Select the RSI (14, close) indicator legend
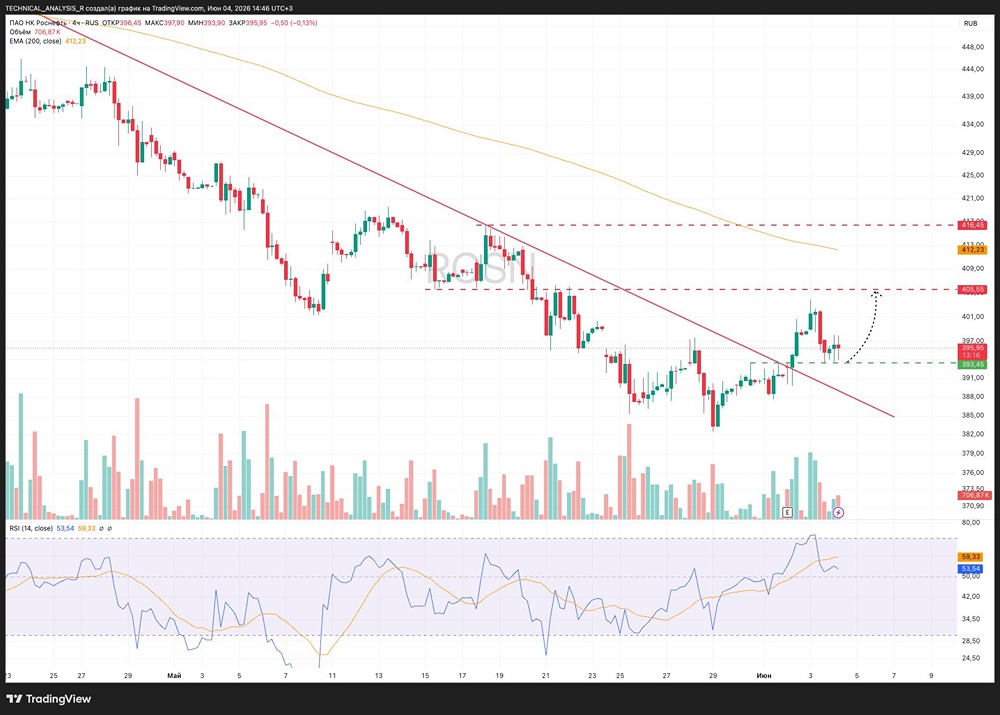 point(31,529)
